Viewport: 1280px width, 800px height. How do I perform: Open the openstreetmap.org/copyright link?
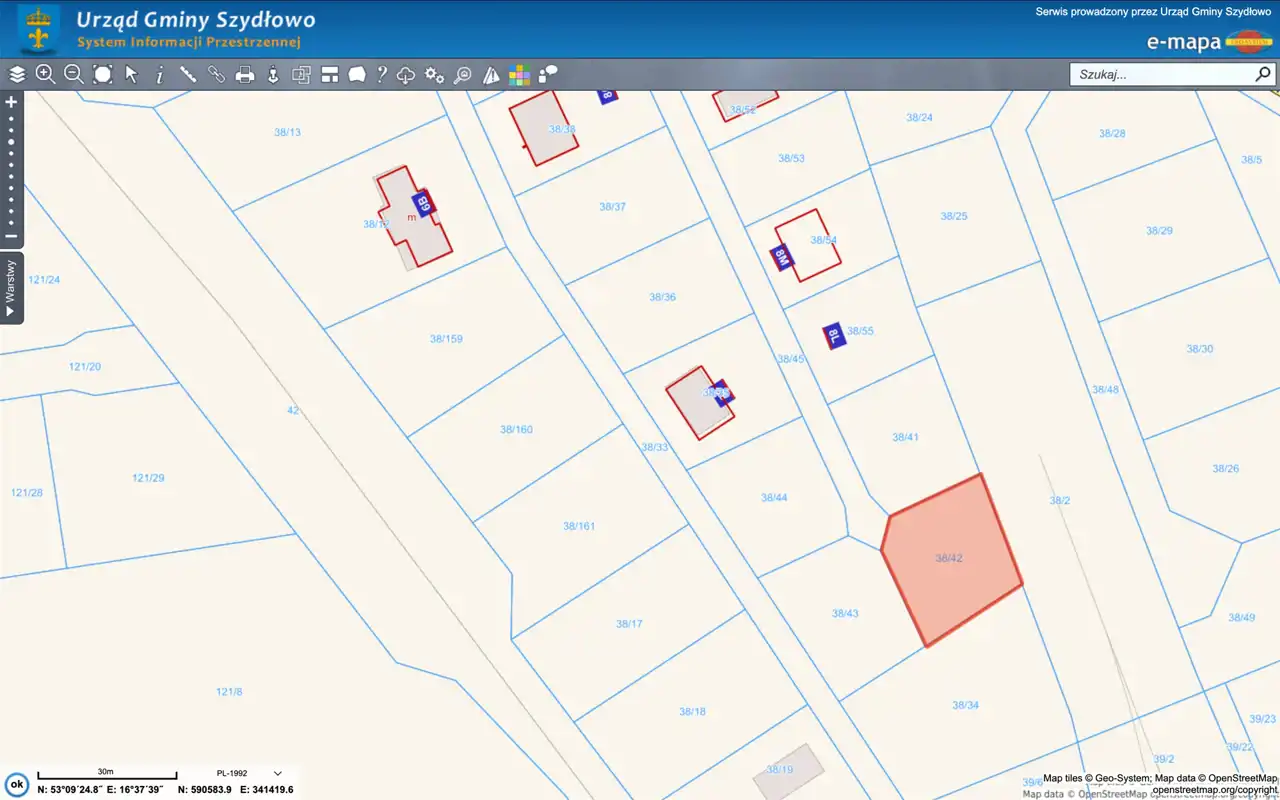pos(1214,790)
